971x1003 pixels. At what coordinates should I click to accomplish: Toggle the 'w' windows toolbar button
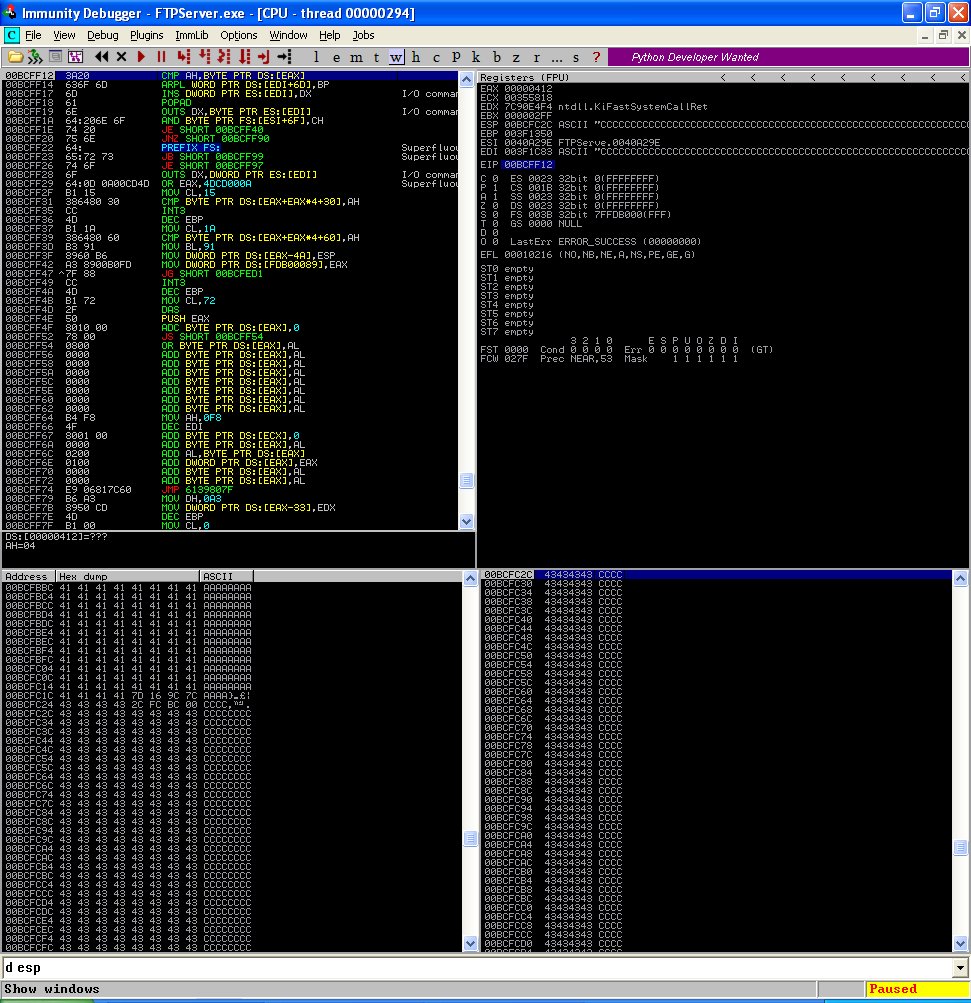click(396, 57)
